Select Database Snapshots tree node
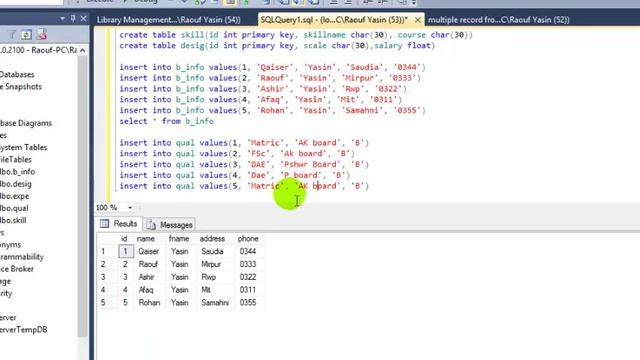Image resolution: width=640 pixels, height=360 pixels. point(21,87)
